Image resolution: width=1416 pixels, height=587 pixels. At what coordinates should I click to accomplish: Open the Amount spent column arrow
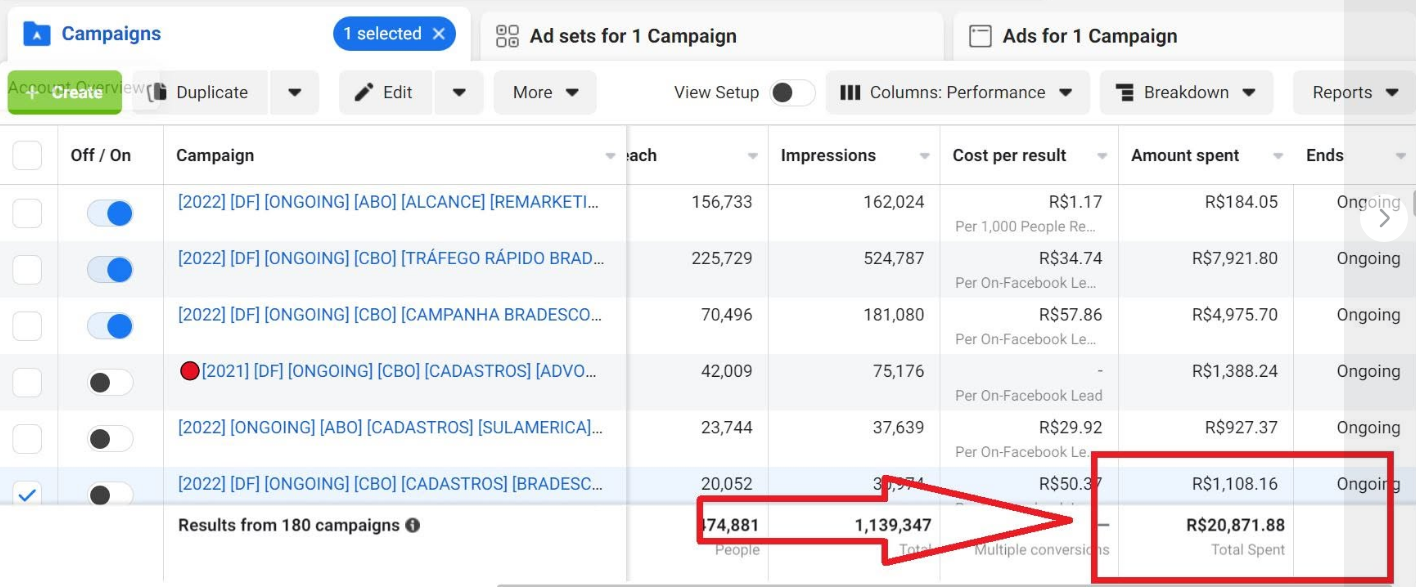tap(1278, 156)
